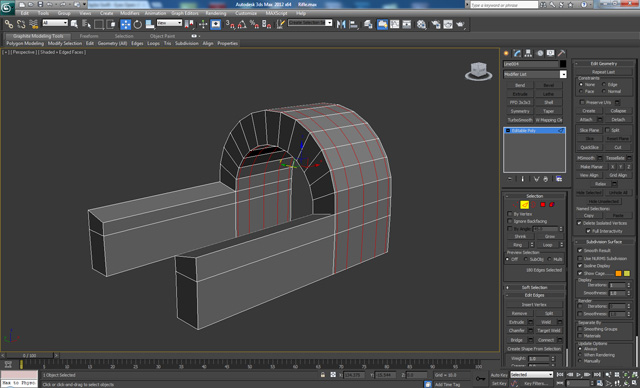The image size is (640, 388).
Task: Click the Repeat Last button
Action: coord(604,72)
